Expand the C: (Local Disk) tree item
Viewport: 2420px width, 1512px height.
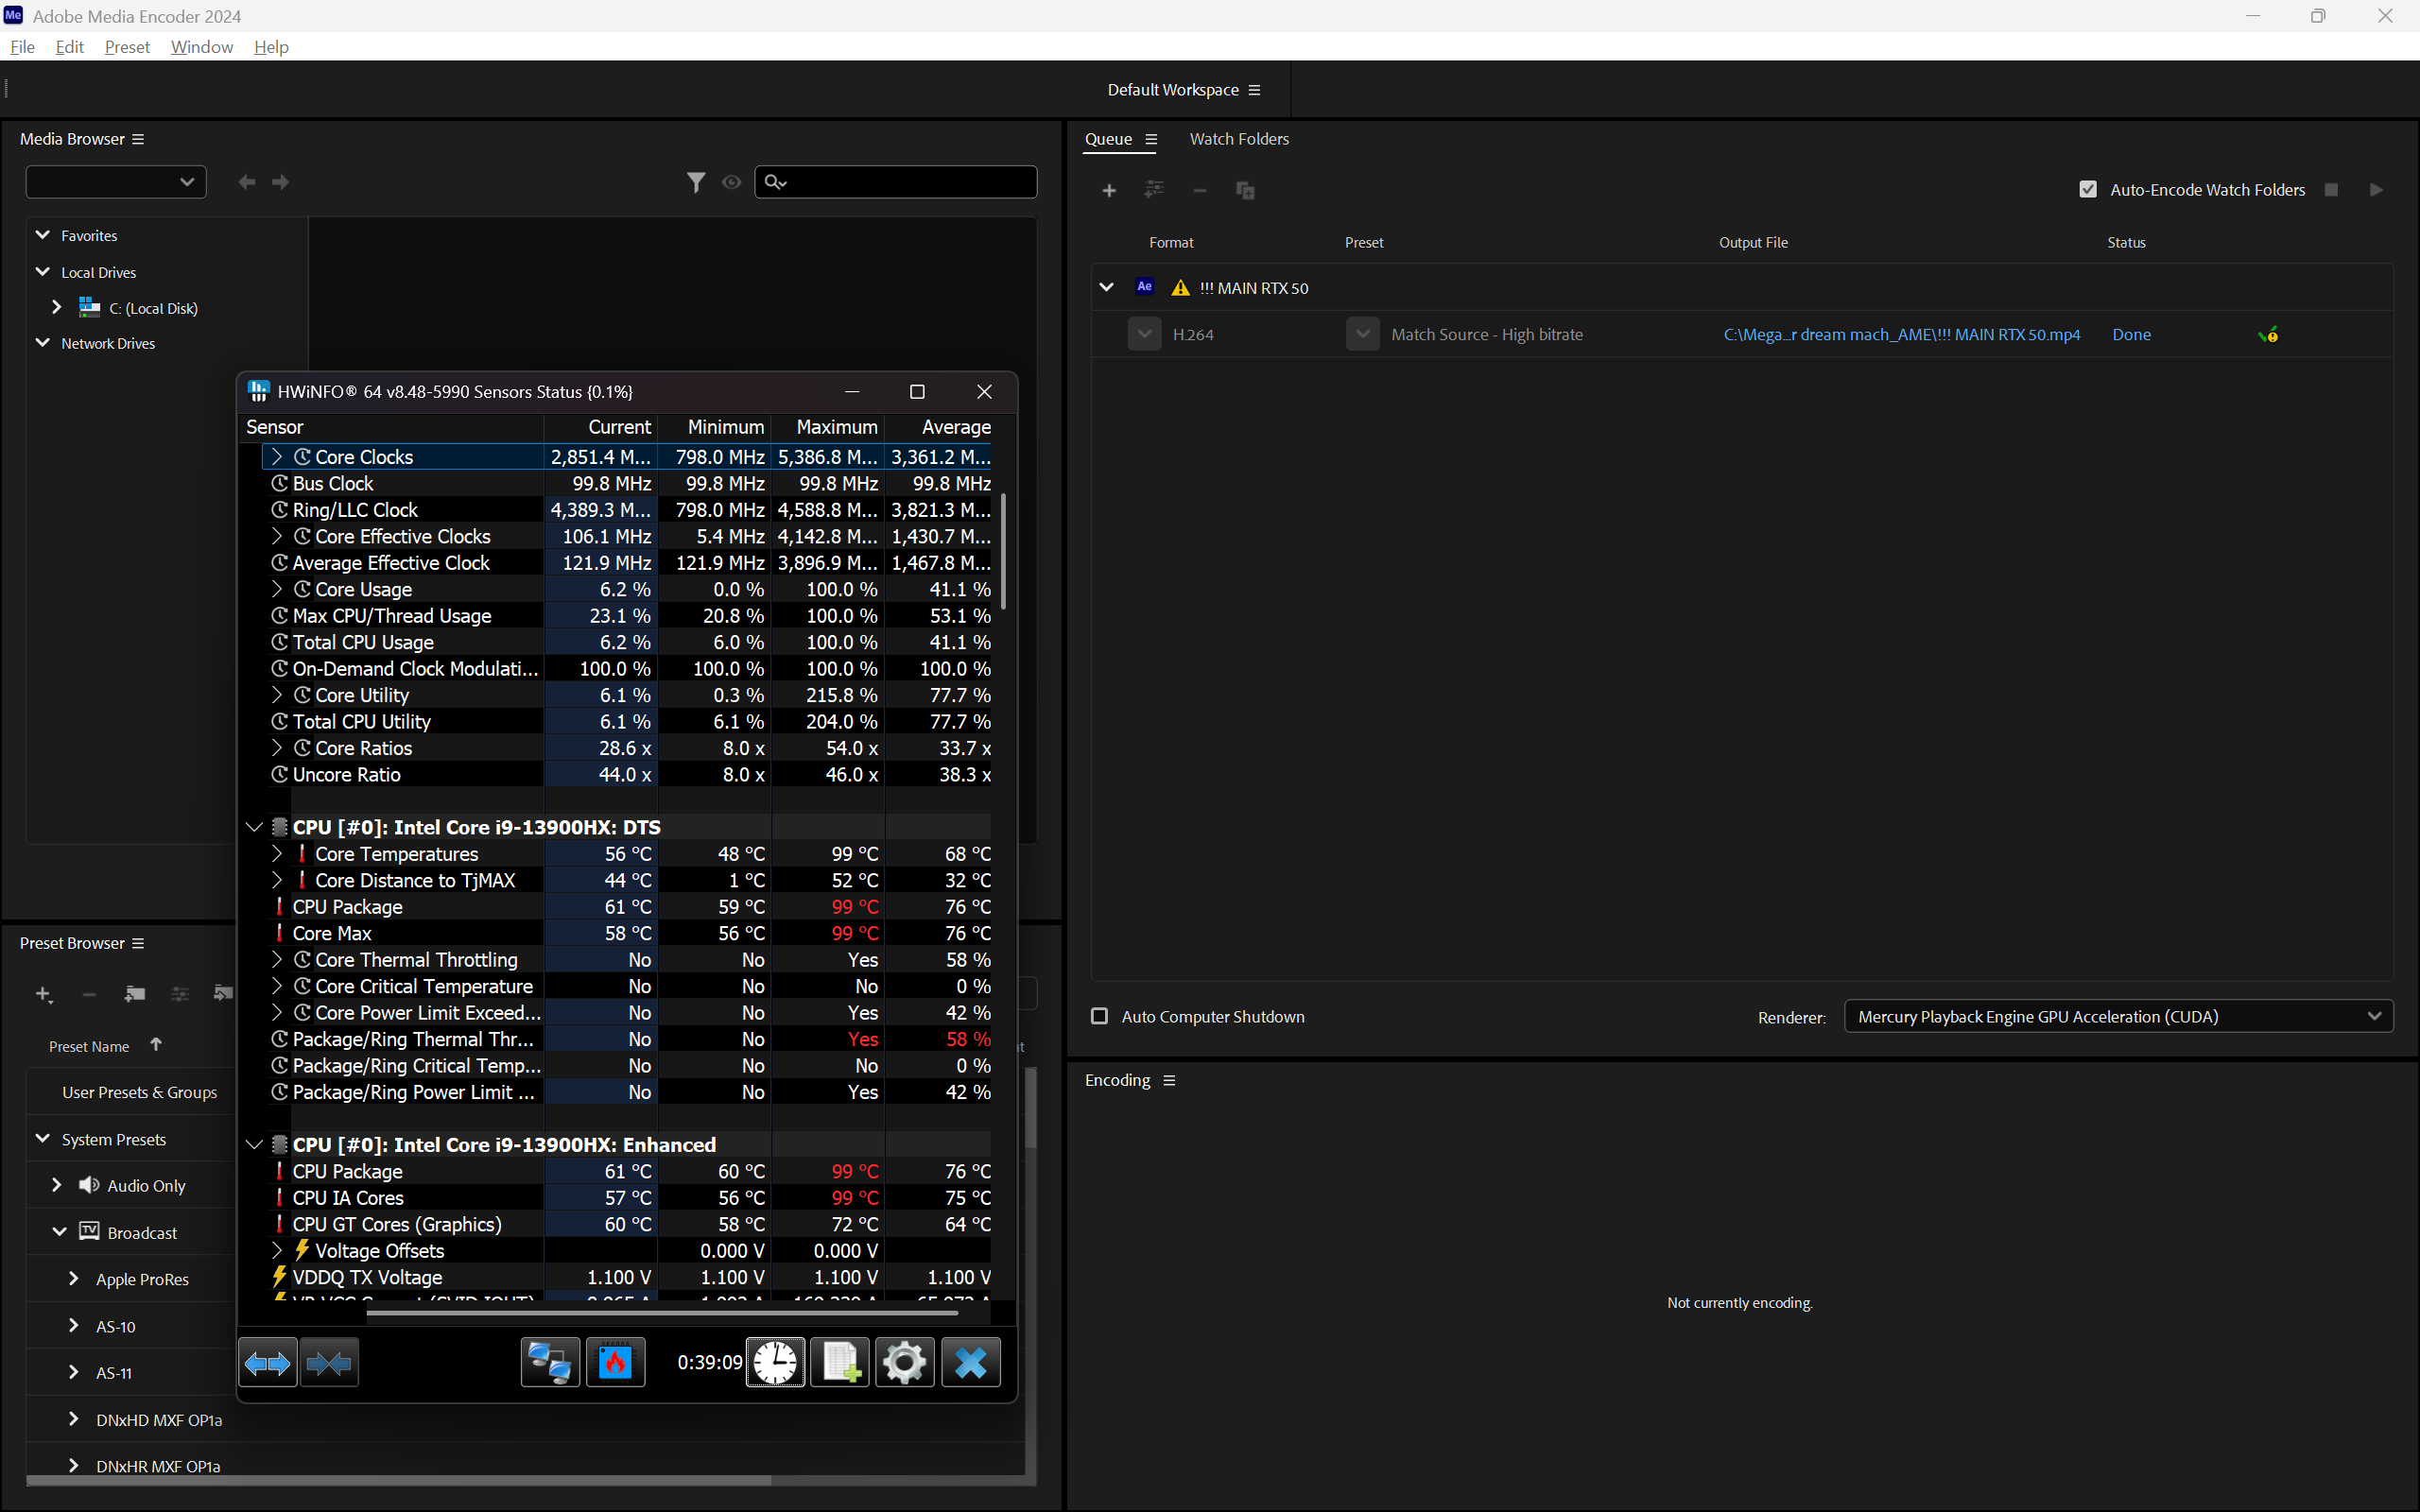pyautogui.click(x=57, y=308)
